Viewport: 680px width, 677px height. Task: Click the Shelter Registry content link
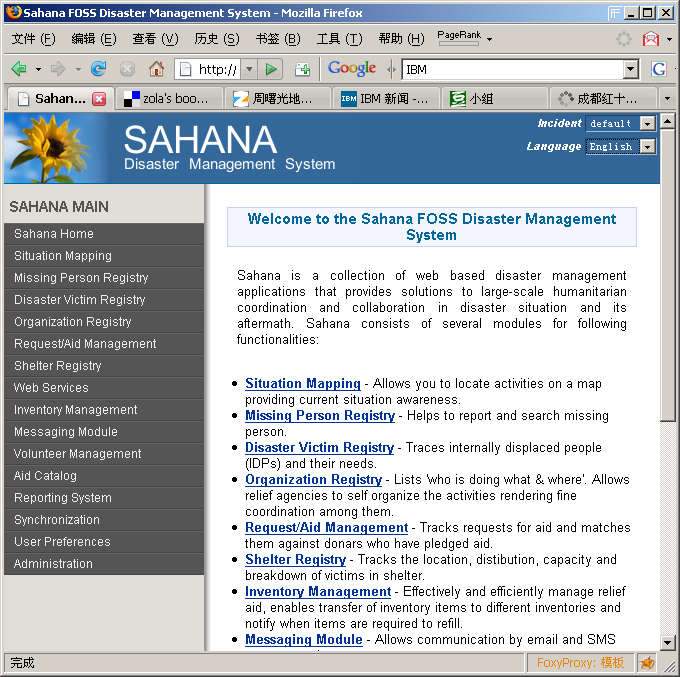tap(295, 559)
